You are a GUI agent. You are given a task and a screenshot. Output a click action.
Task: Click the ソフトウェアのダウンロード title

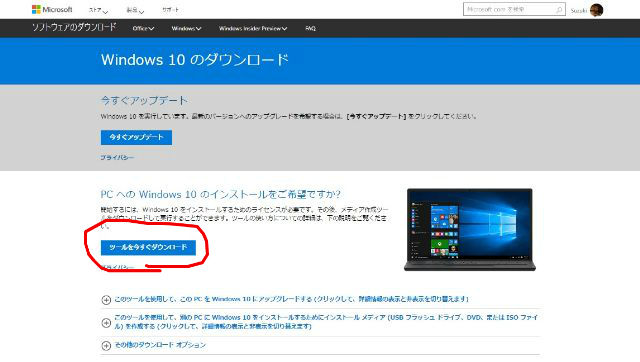tap(74, 27)
